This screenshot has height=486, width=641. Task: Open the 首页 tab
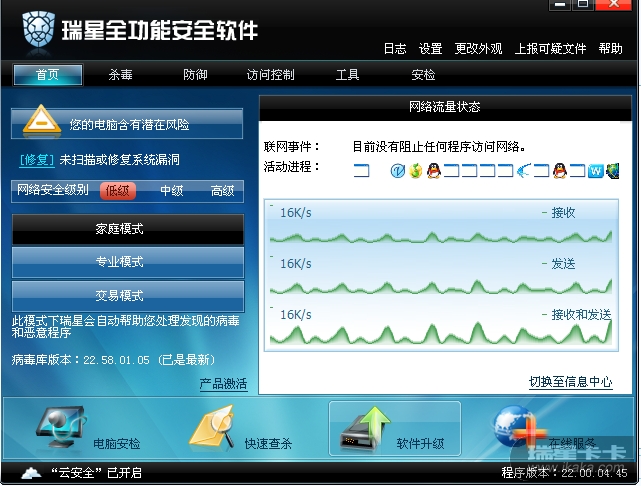[x=48, y=75]
